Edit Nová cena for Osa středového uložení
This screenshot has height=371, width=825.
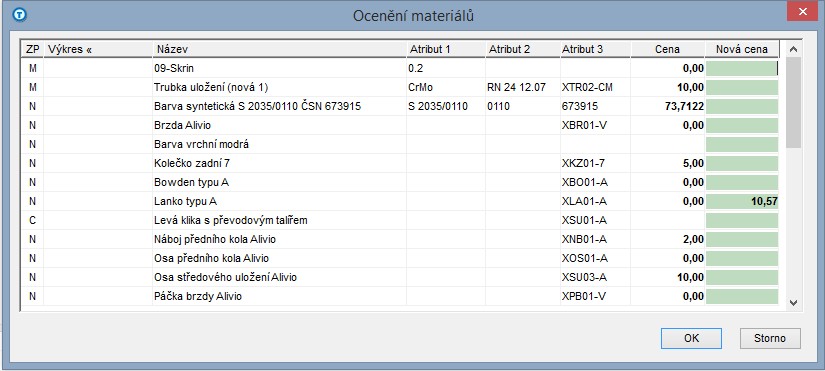pos(742,277)
